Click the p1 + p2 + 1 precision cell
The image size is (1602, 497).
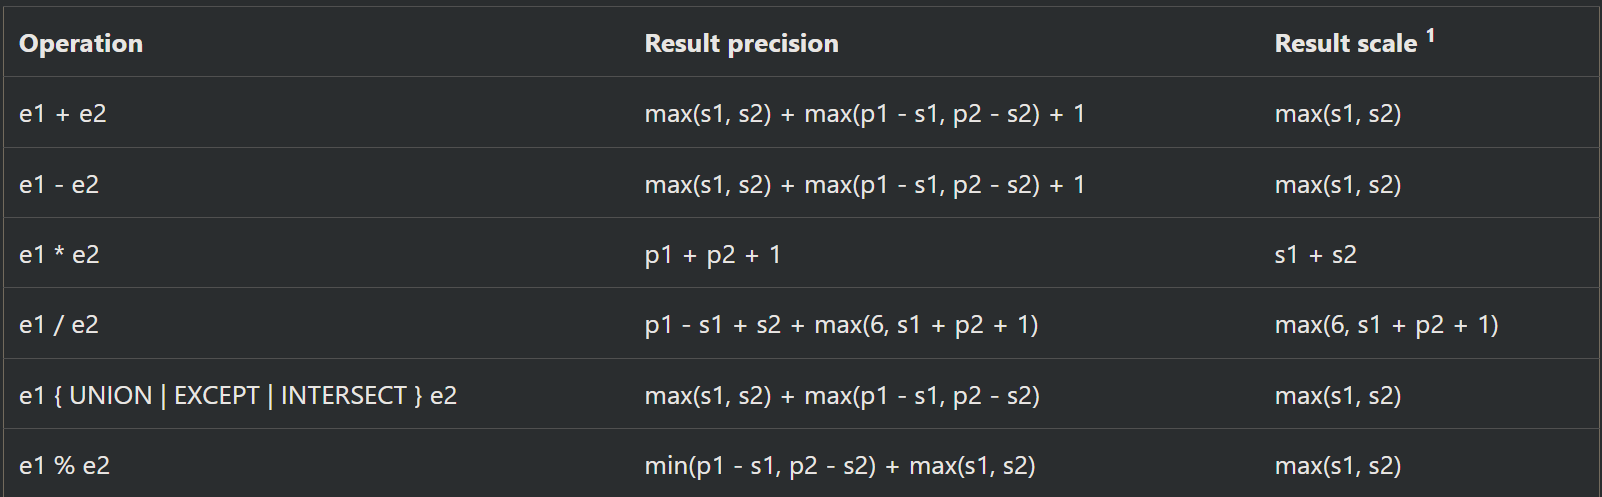click(712, 255)
